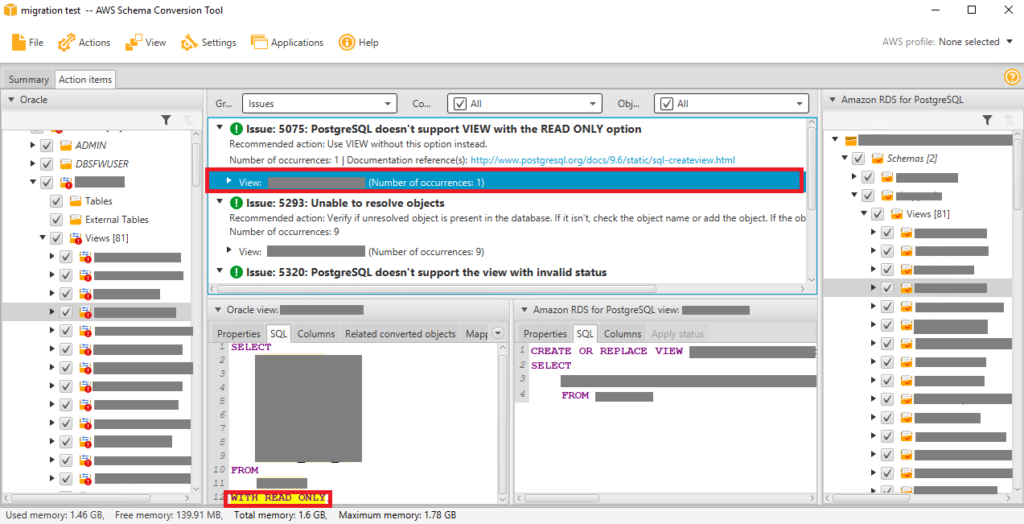
Task: Toggle the PostgreSQL Views [81] checkbox
Action: click(878, 214)
